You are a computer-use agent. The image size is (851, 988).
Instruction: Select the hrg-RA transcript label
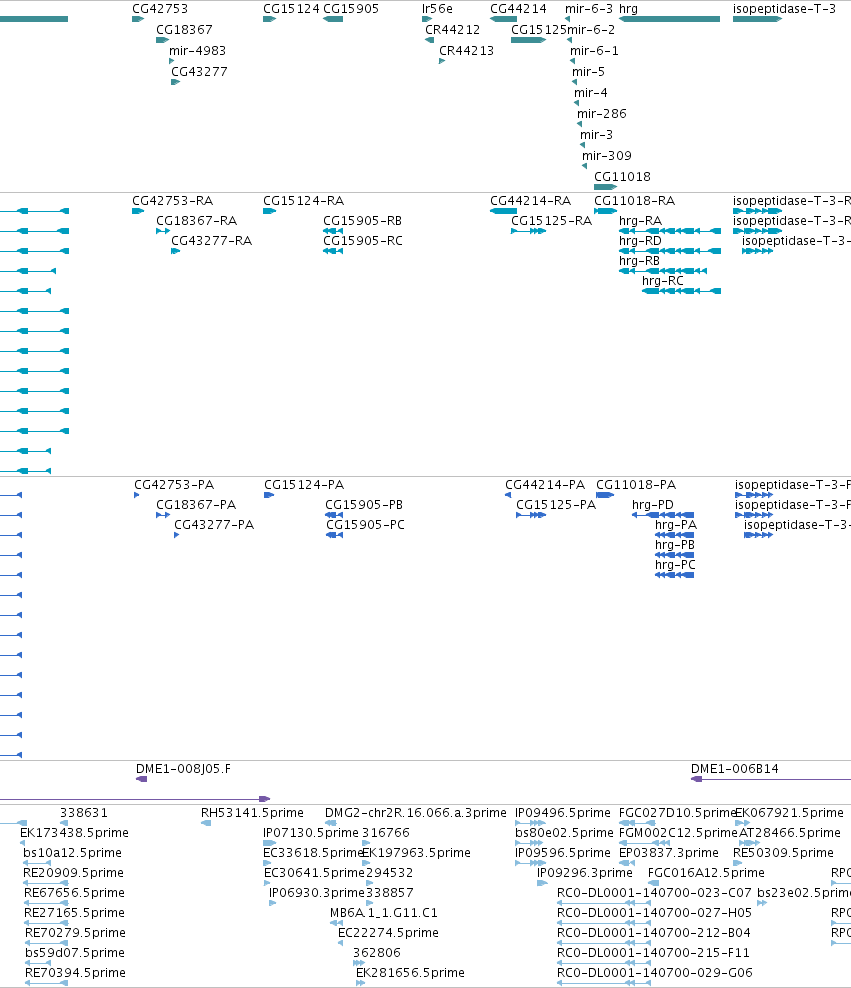pyautogui.click(x=641, y=221)
